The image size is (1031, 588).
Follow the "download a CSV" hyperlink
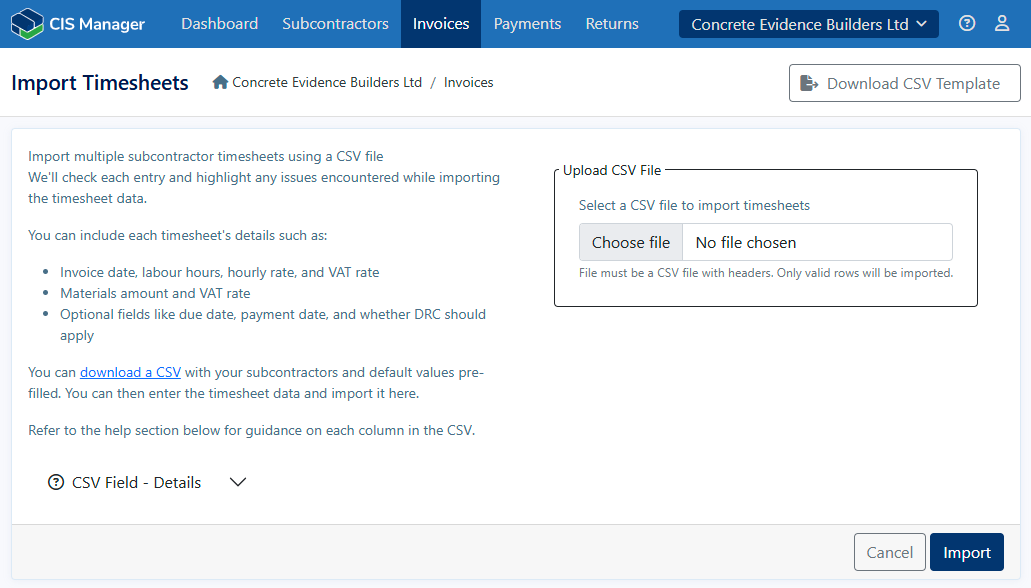pyautogui.click(x=130, y=372)
